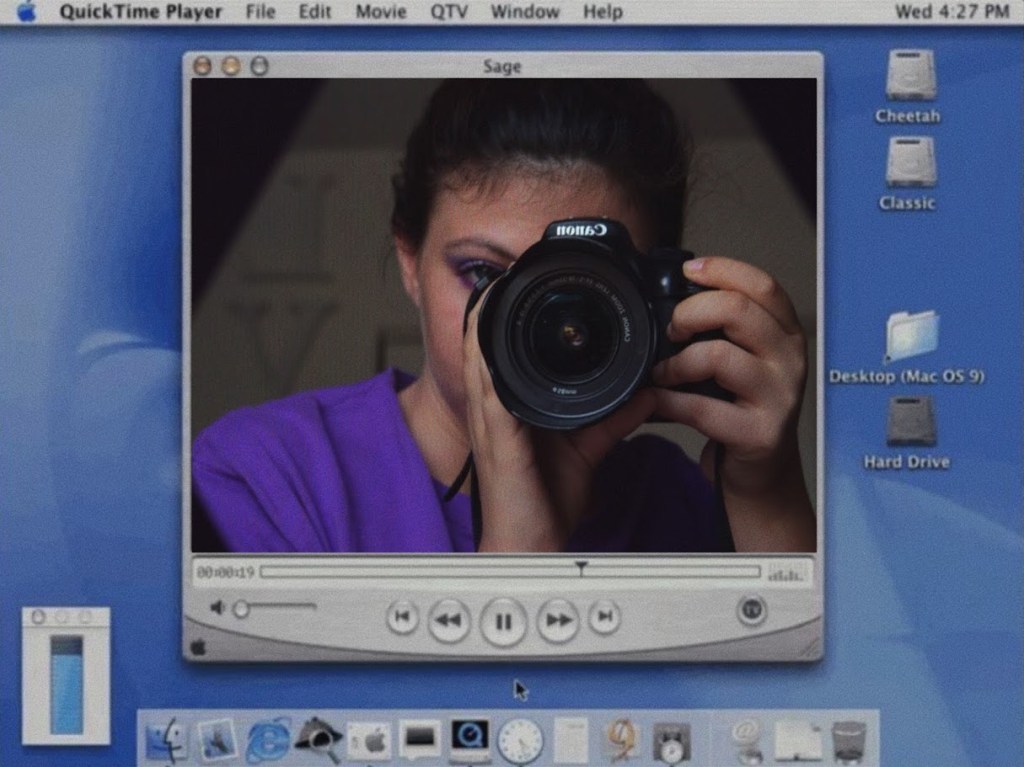Click the rewind button
The height and width of the screenshot is (767, 1024).
(449, 621)
